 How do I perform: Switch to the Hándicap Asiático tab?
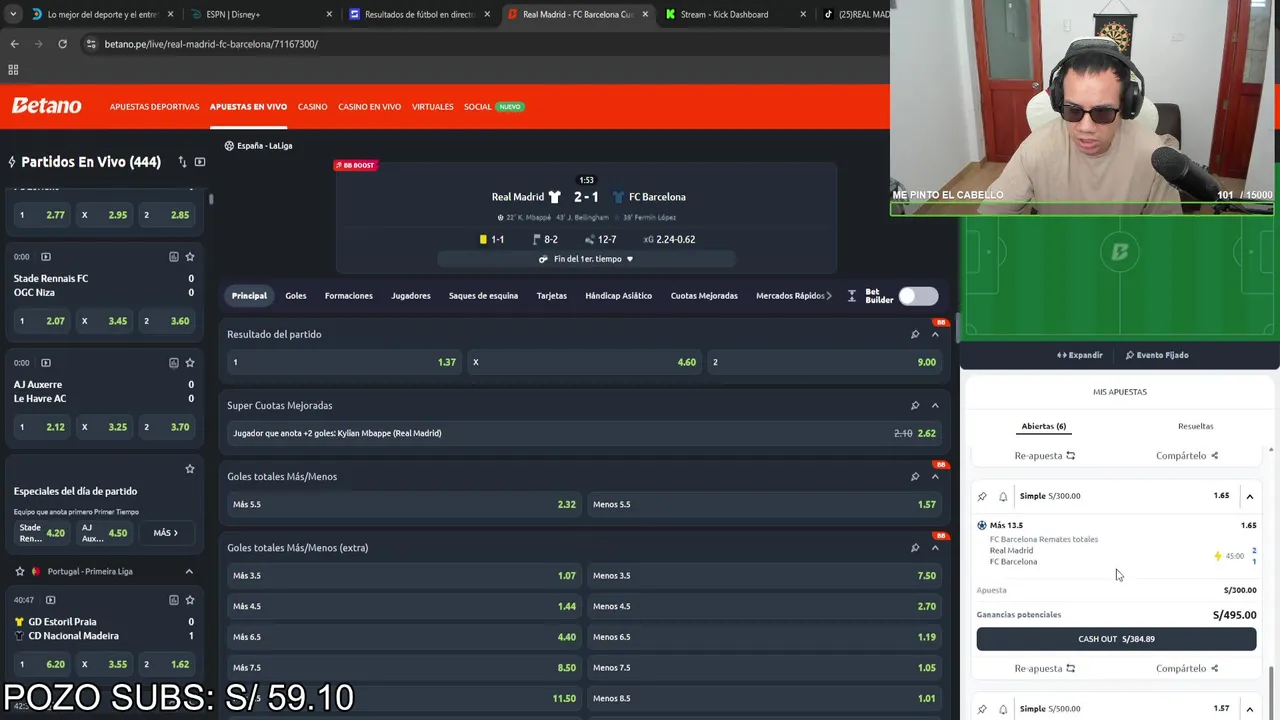[618, 296]
